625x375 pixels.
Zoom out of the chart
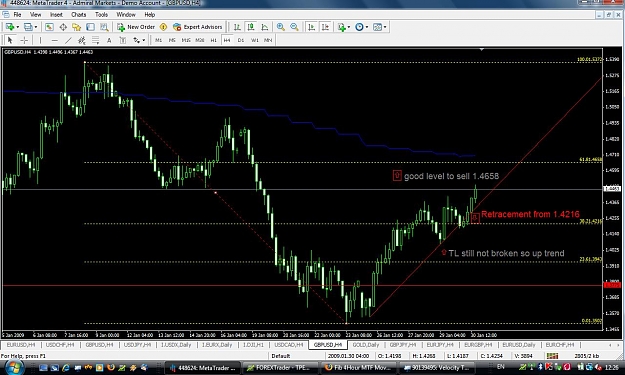(x=294, y=27)
